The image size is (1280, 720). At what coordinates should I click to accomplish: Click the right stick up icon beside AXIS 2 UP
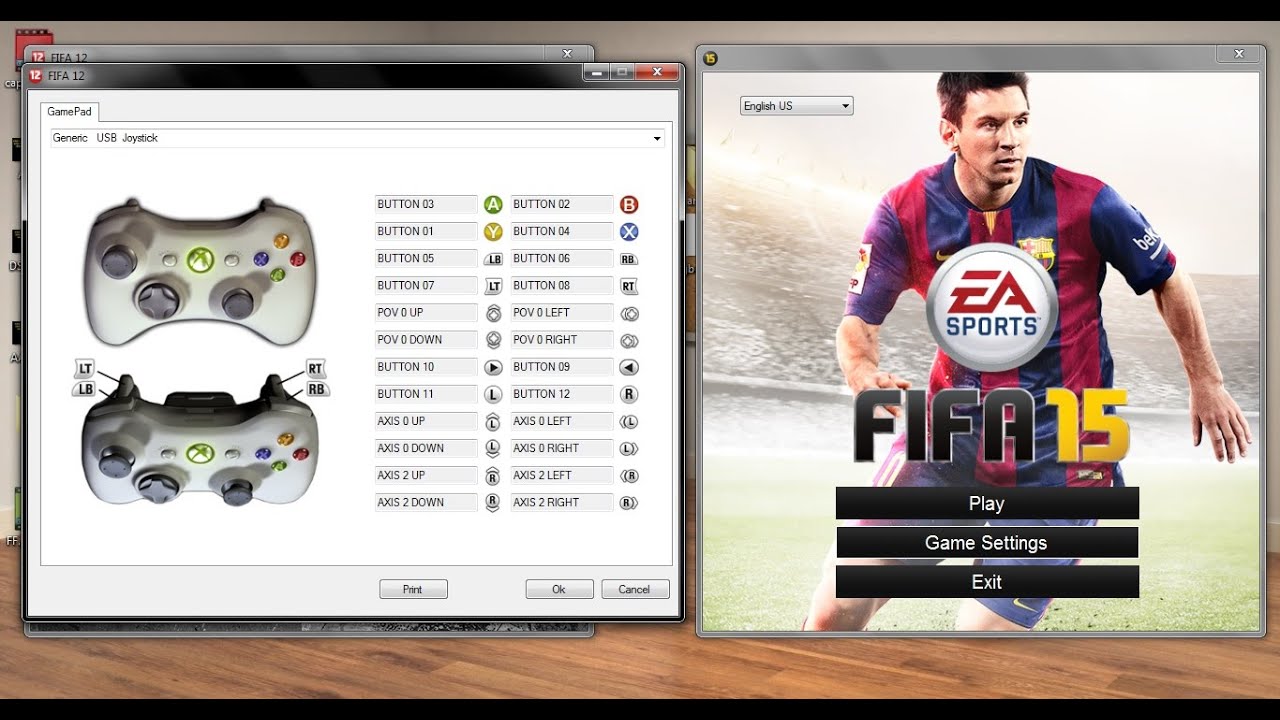[x=493, y=475]
